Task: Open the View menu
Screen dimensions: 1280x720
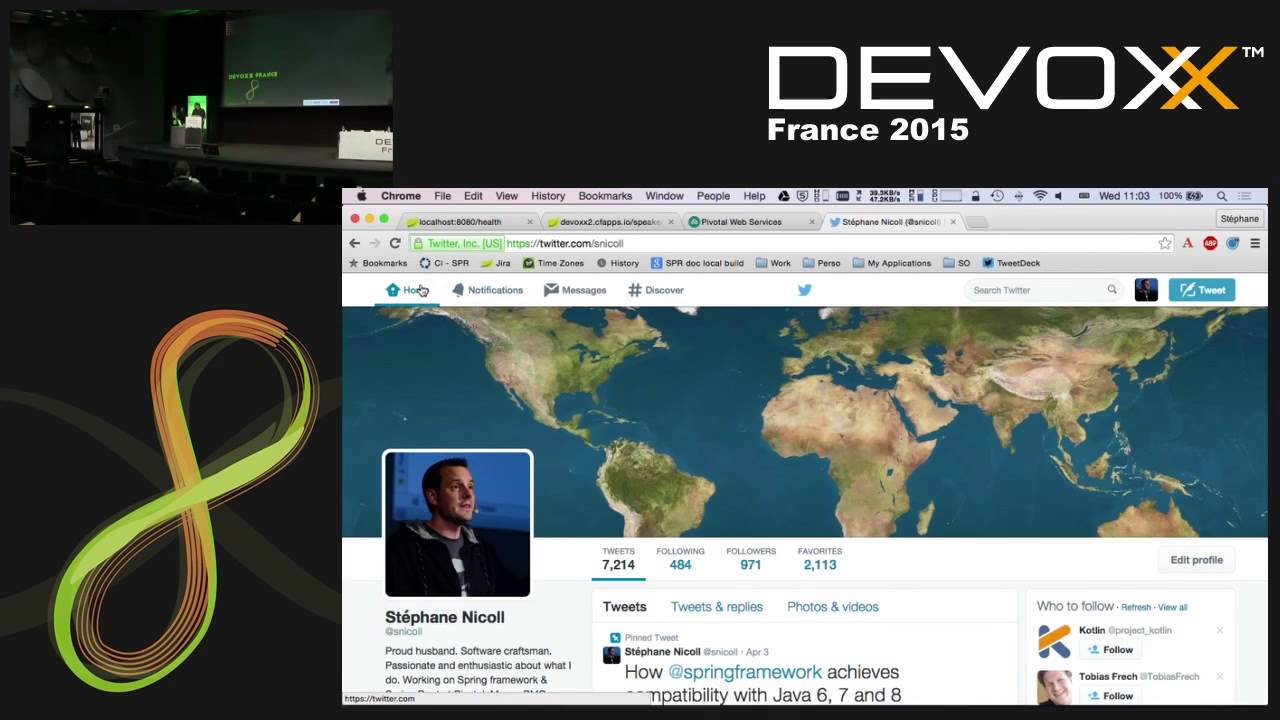Action: (x=507, y=196)
